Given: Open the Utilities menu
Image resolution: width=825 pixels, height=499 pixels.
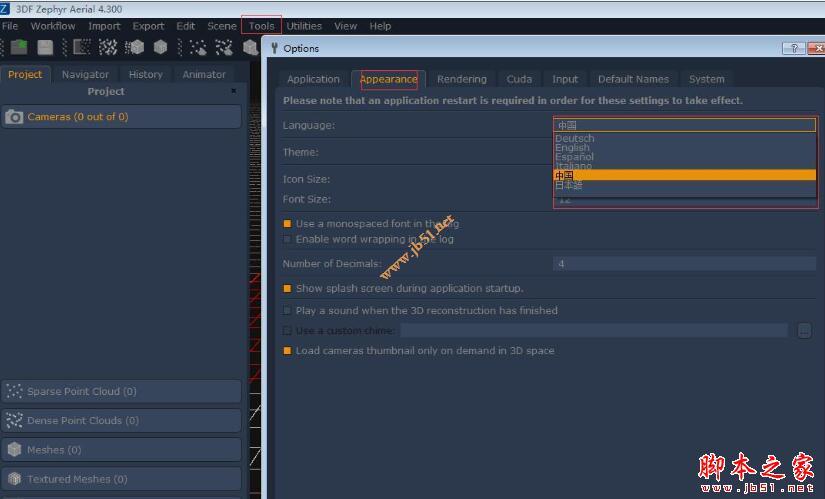Looking at the screenshot, I should (304, 26).
